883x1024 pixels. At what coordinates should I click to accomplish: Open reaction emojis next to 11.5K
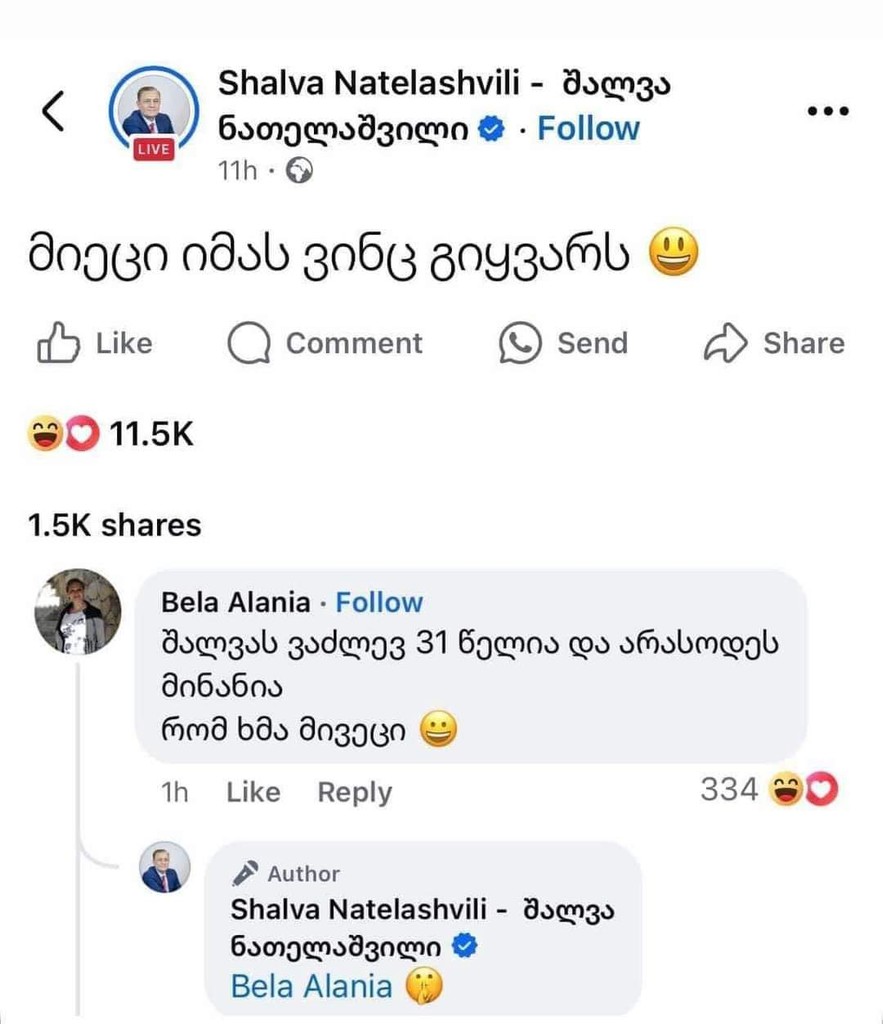(x=63, y=434)
